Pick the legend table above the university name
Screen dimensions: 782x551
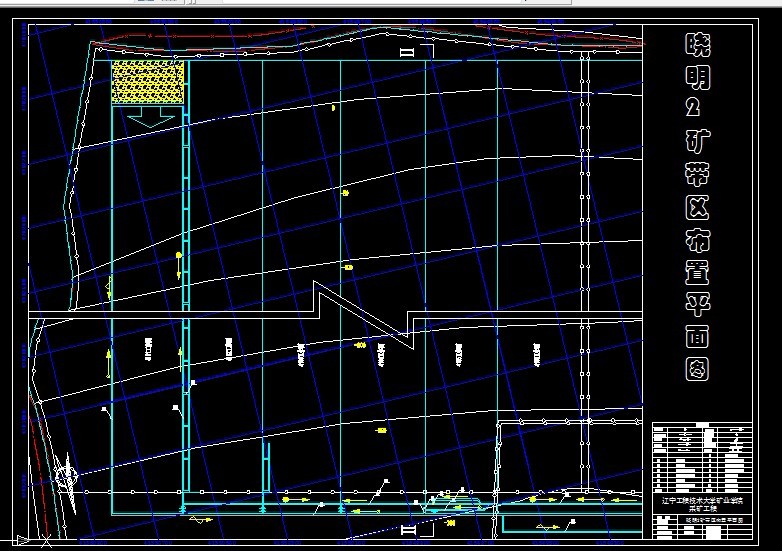(702, 459)
